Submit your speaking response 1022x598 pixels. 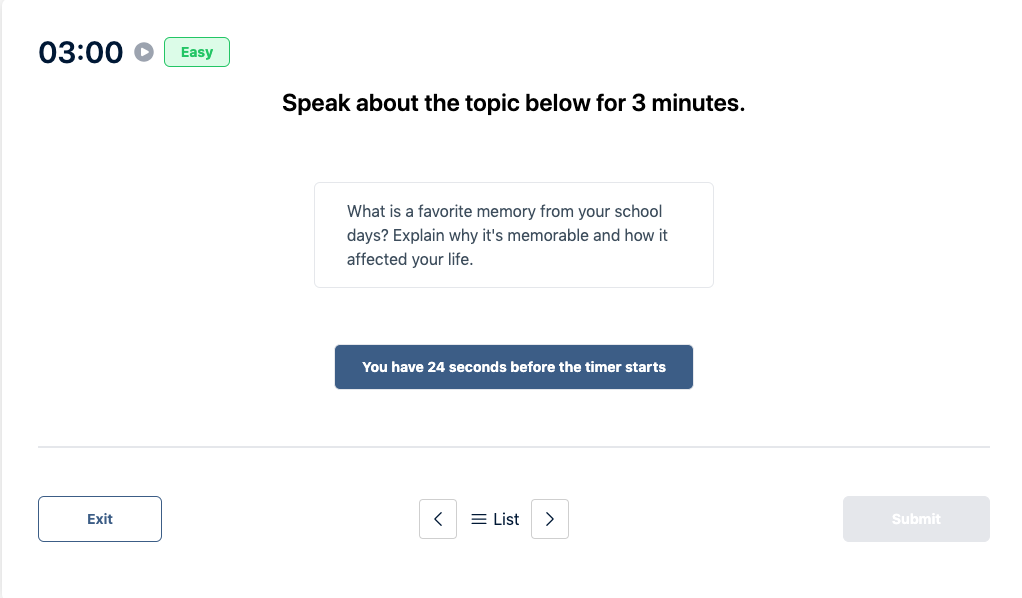pos(915,518)
